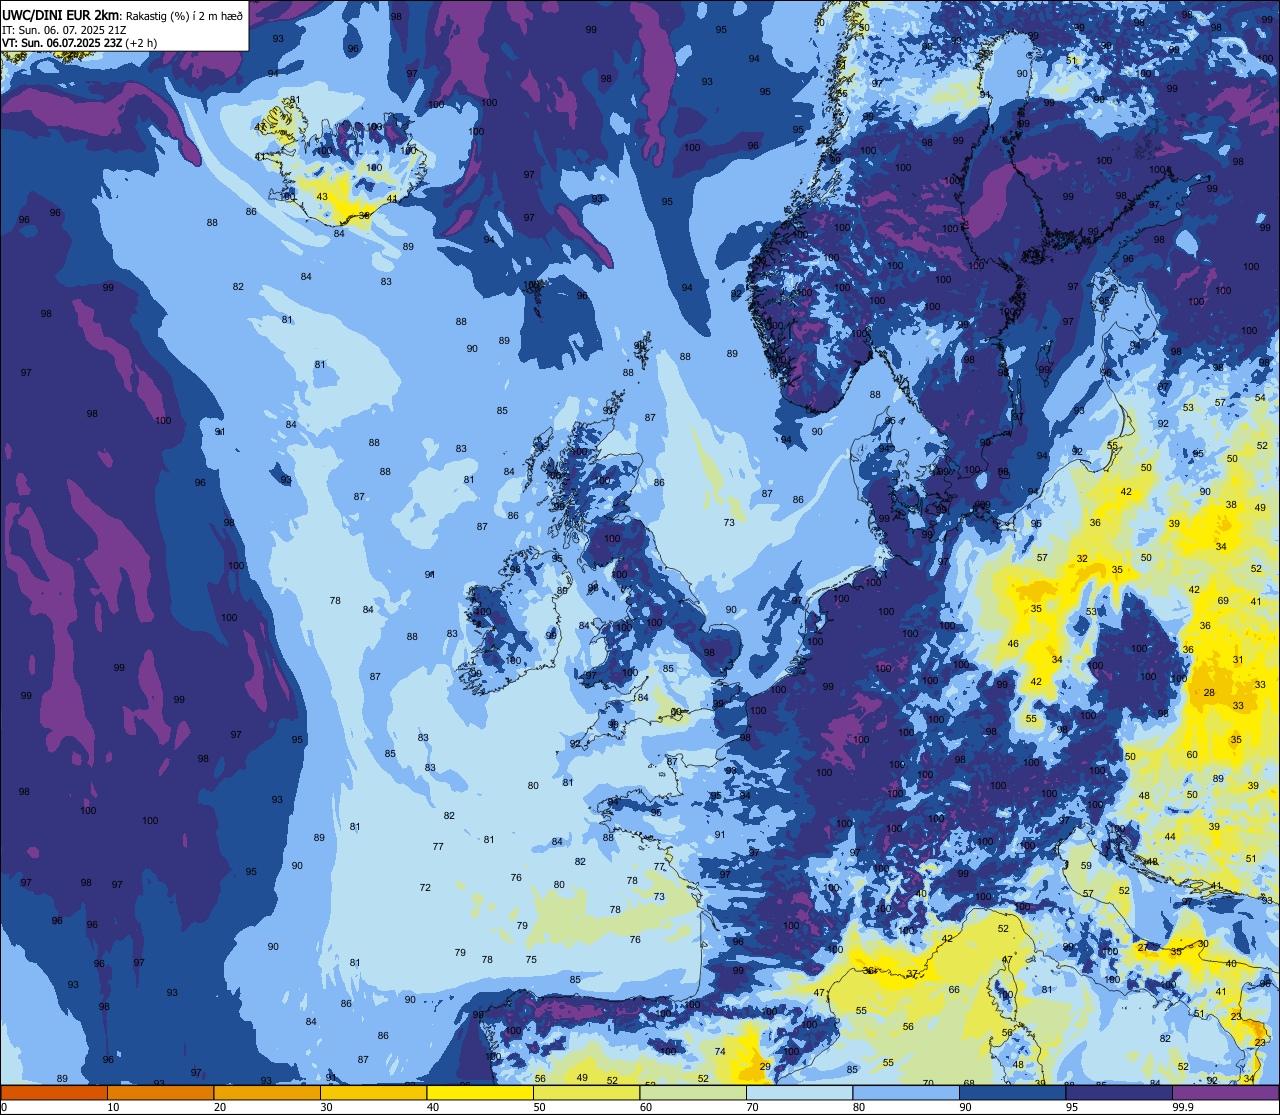Image resolution: width=1280 pixels, height=1115 pixels.
Task: Click the yellow-green 60–70 legend swatch
Action: coord(692,1093)
